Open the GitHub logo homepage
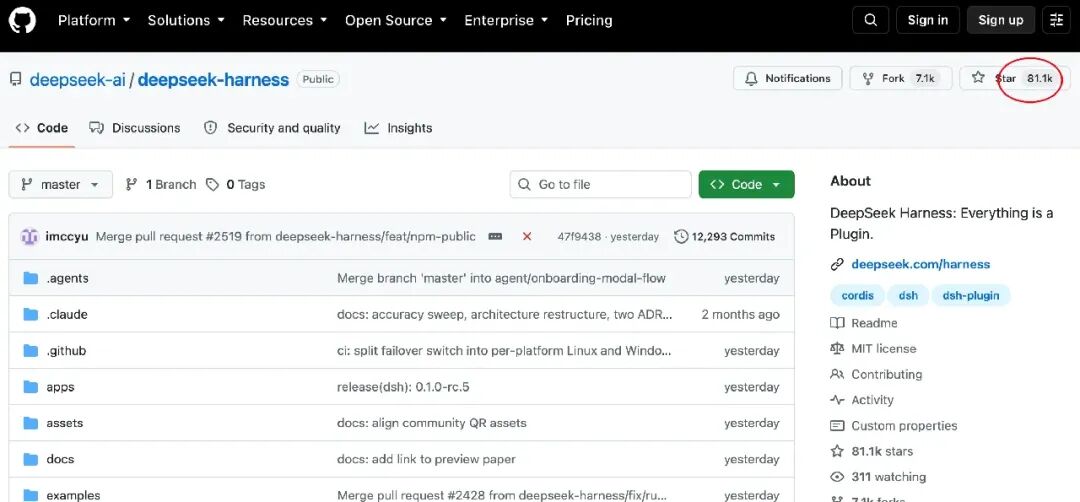 coord(22,20)
